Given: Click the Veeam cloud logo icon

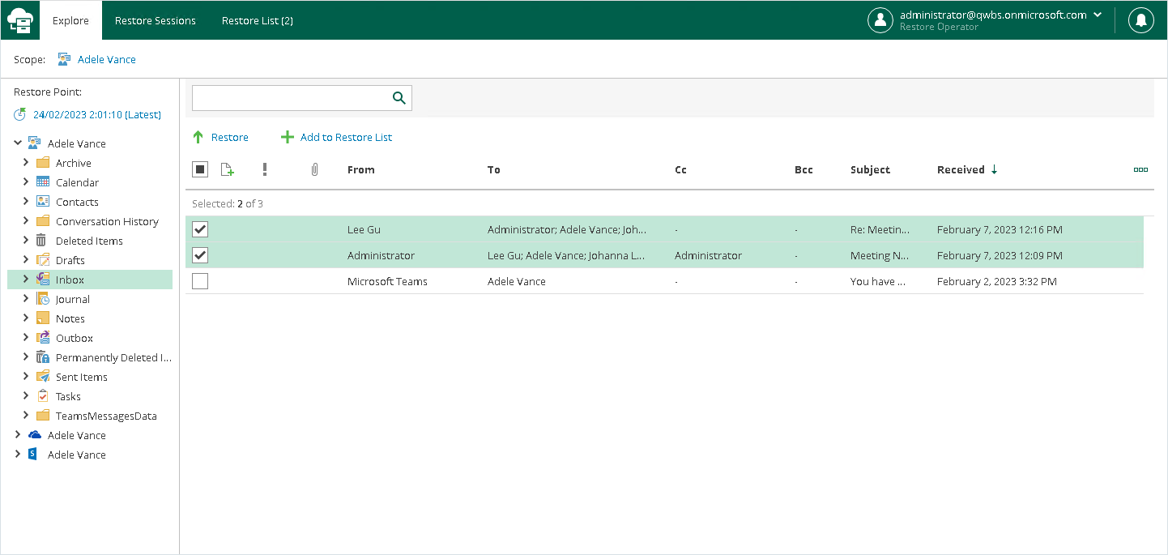Looking at the screenshot, I should pos(21,20).
